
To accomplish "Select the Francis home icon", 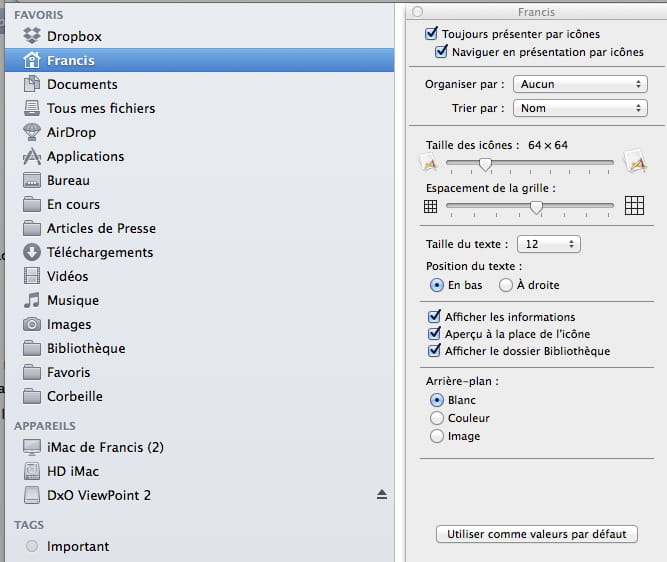I will click(x=32, y=60).
